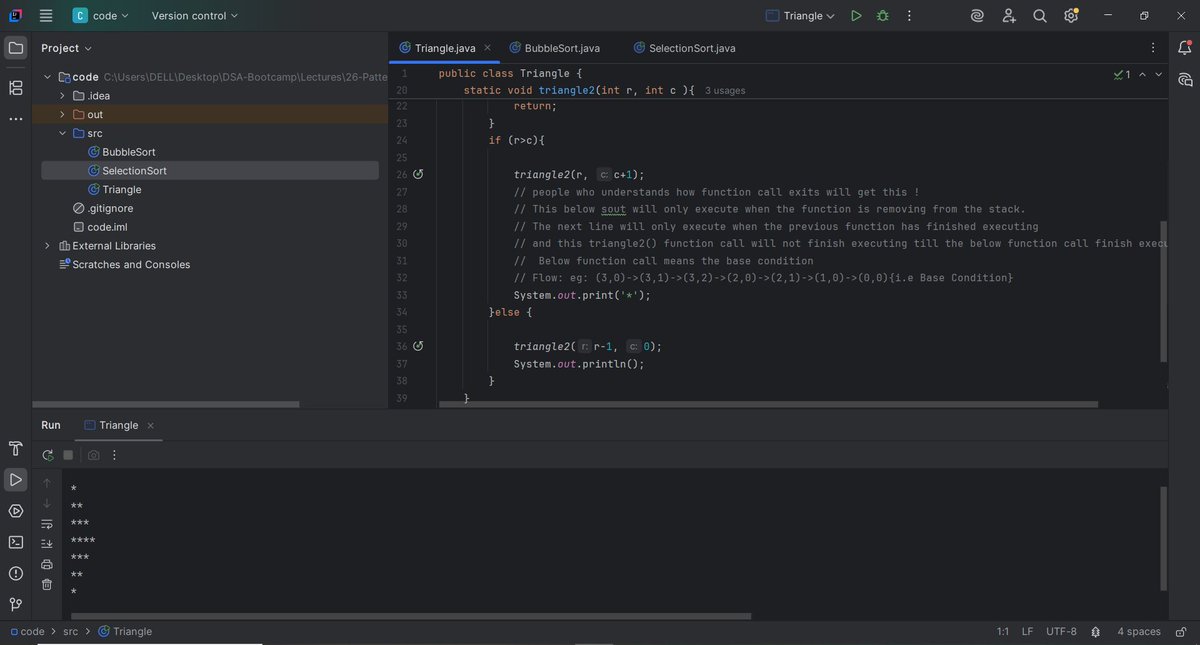The image size is (1200, 645).
Task: Open the Git version control tool window
Action: point(16,604)
